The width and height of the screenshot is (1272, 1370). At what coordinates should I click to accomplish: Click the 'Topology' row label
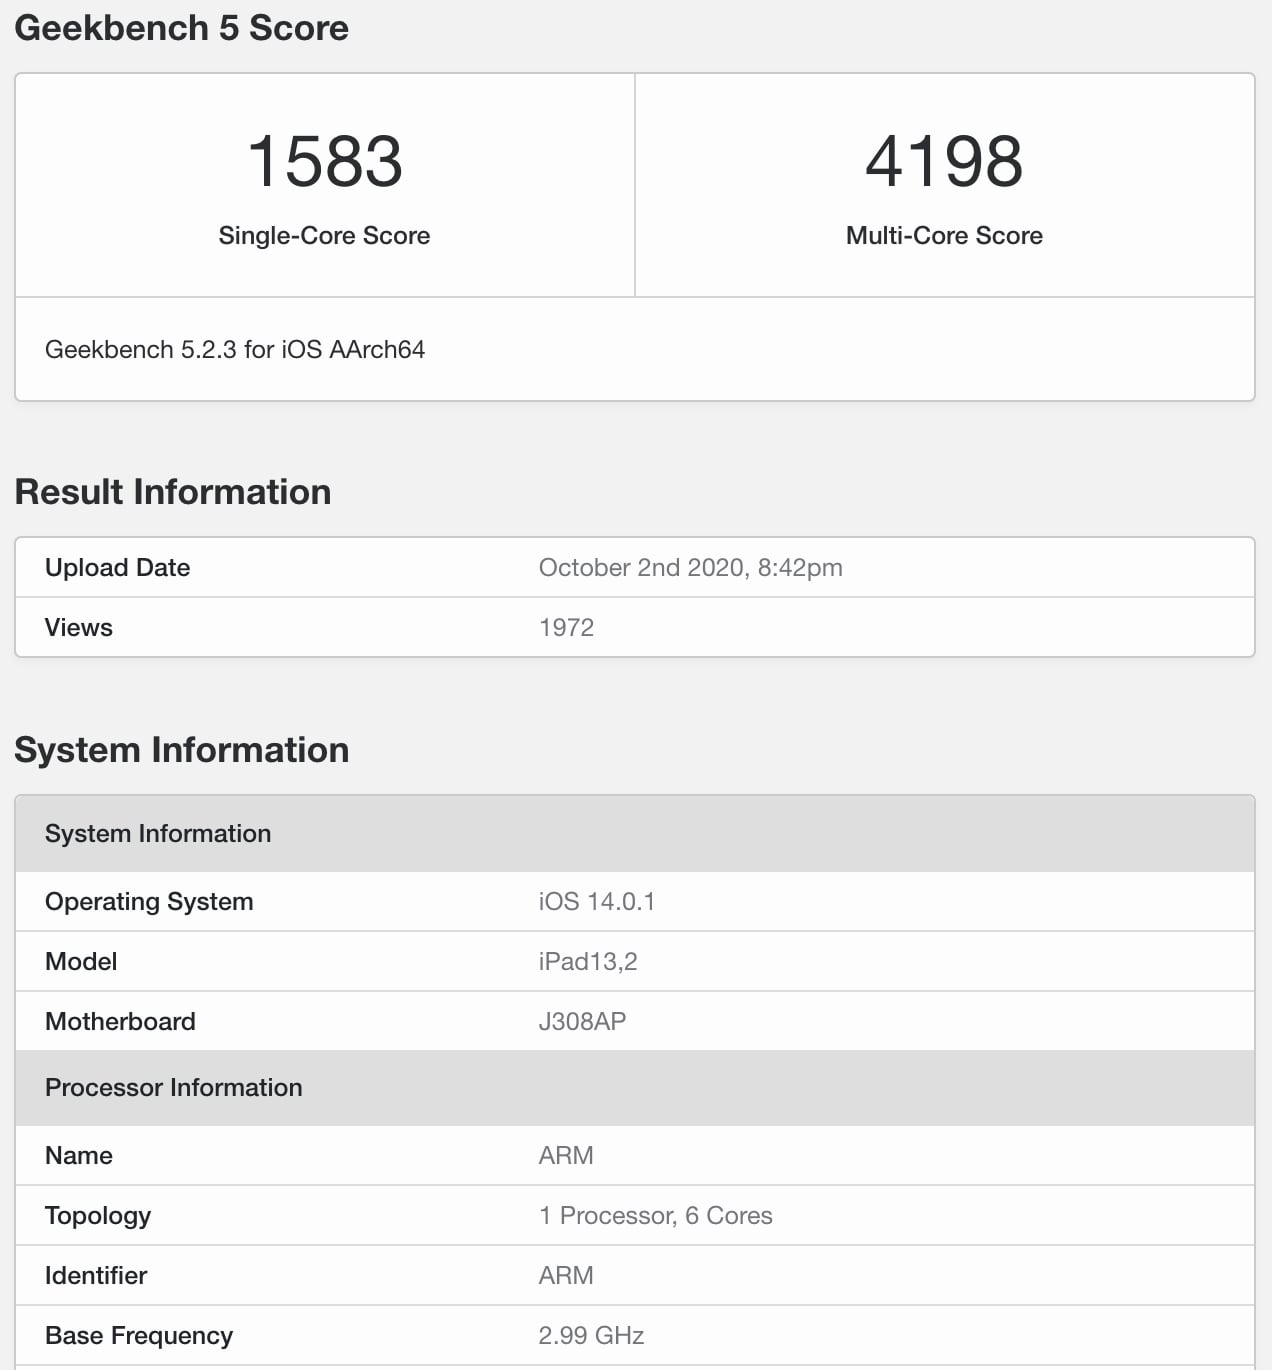tap(98, 1215)
